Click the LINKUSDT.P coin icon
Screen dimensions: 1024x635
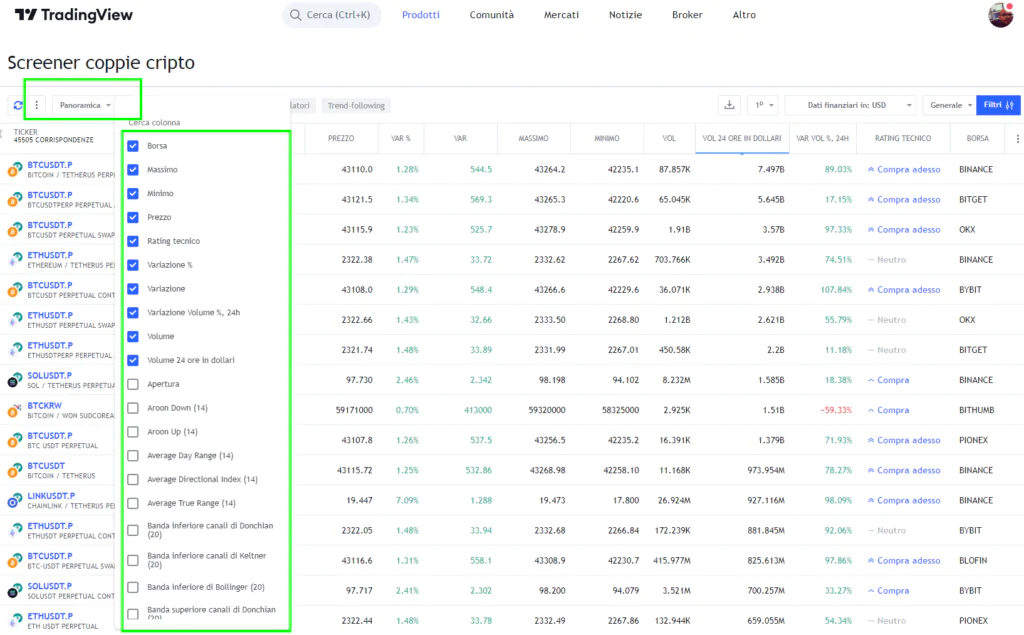click(x=14, y=500)
